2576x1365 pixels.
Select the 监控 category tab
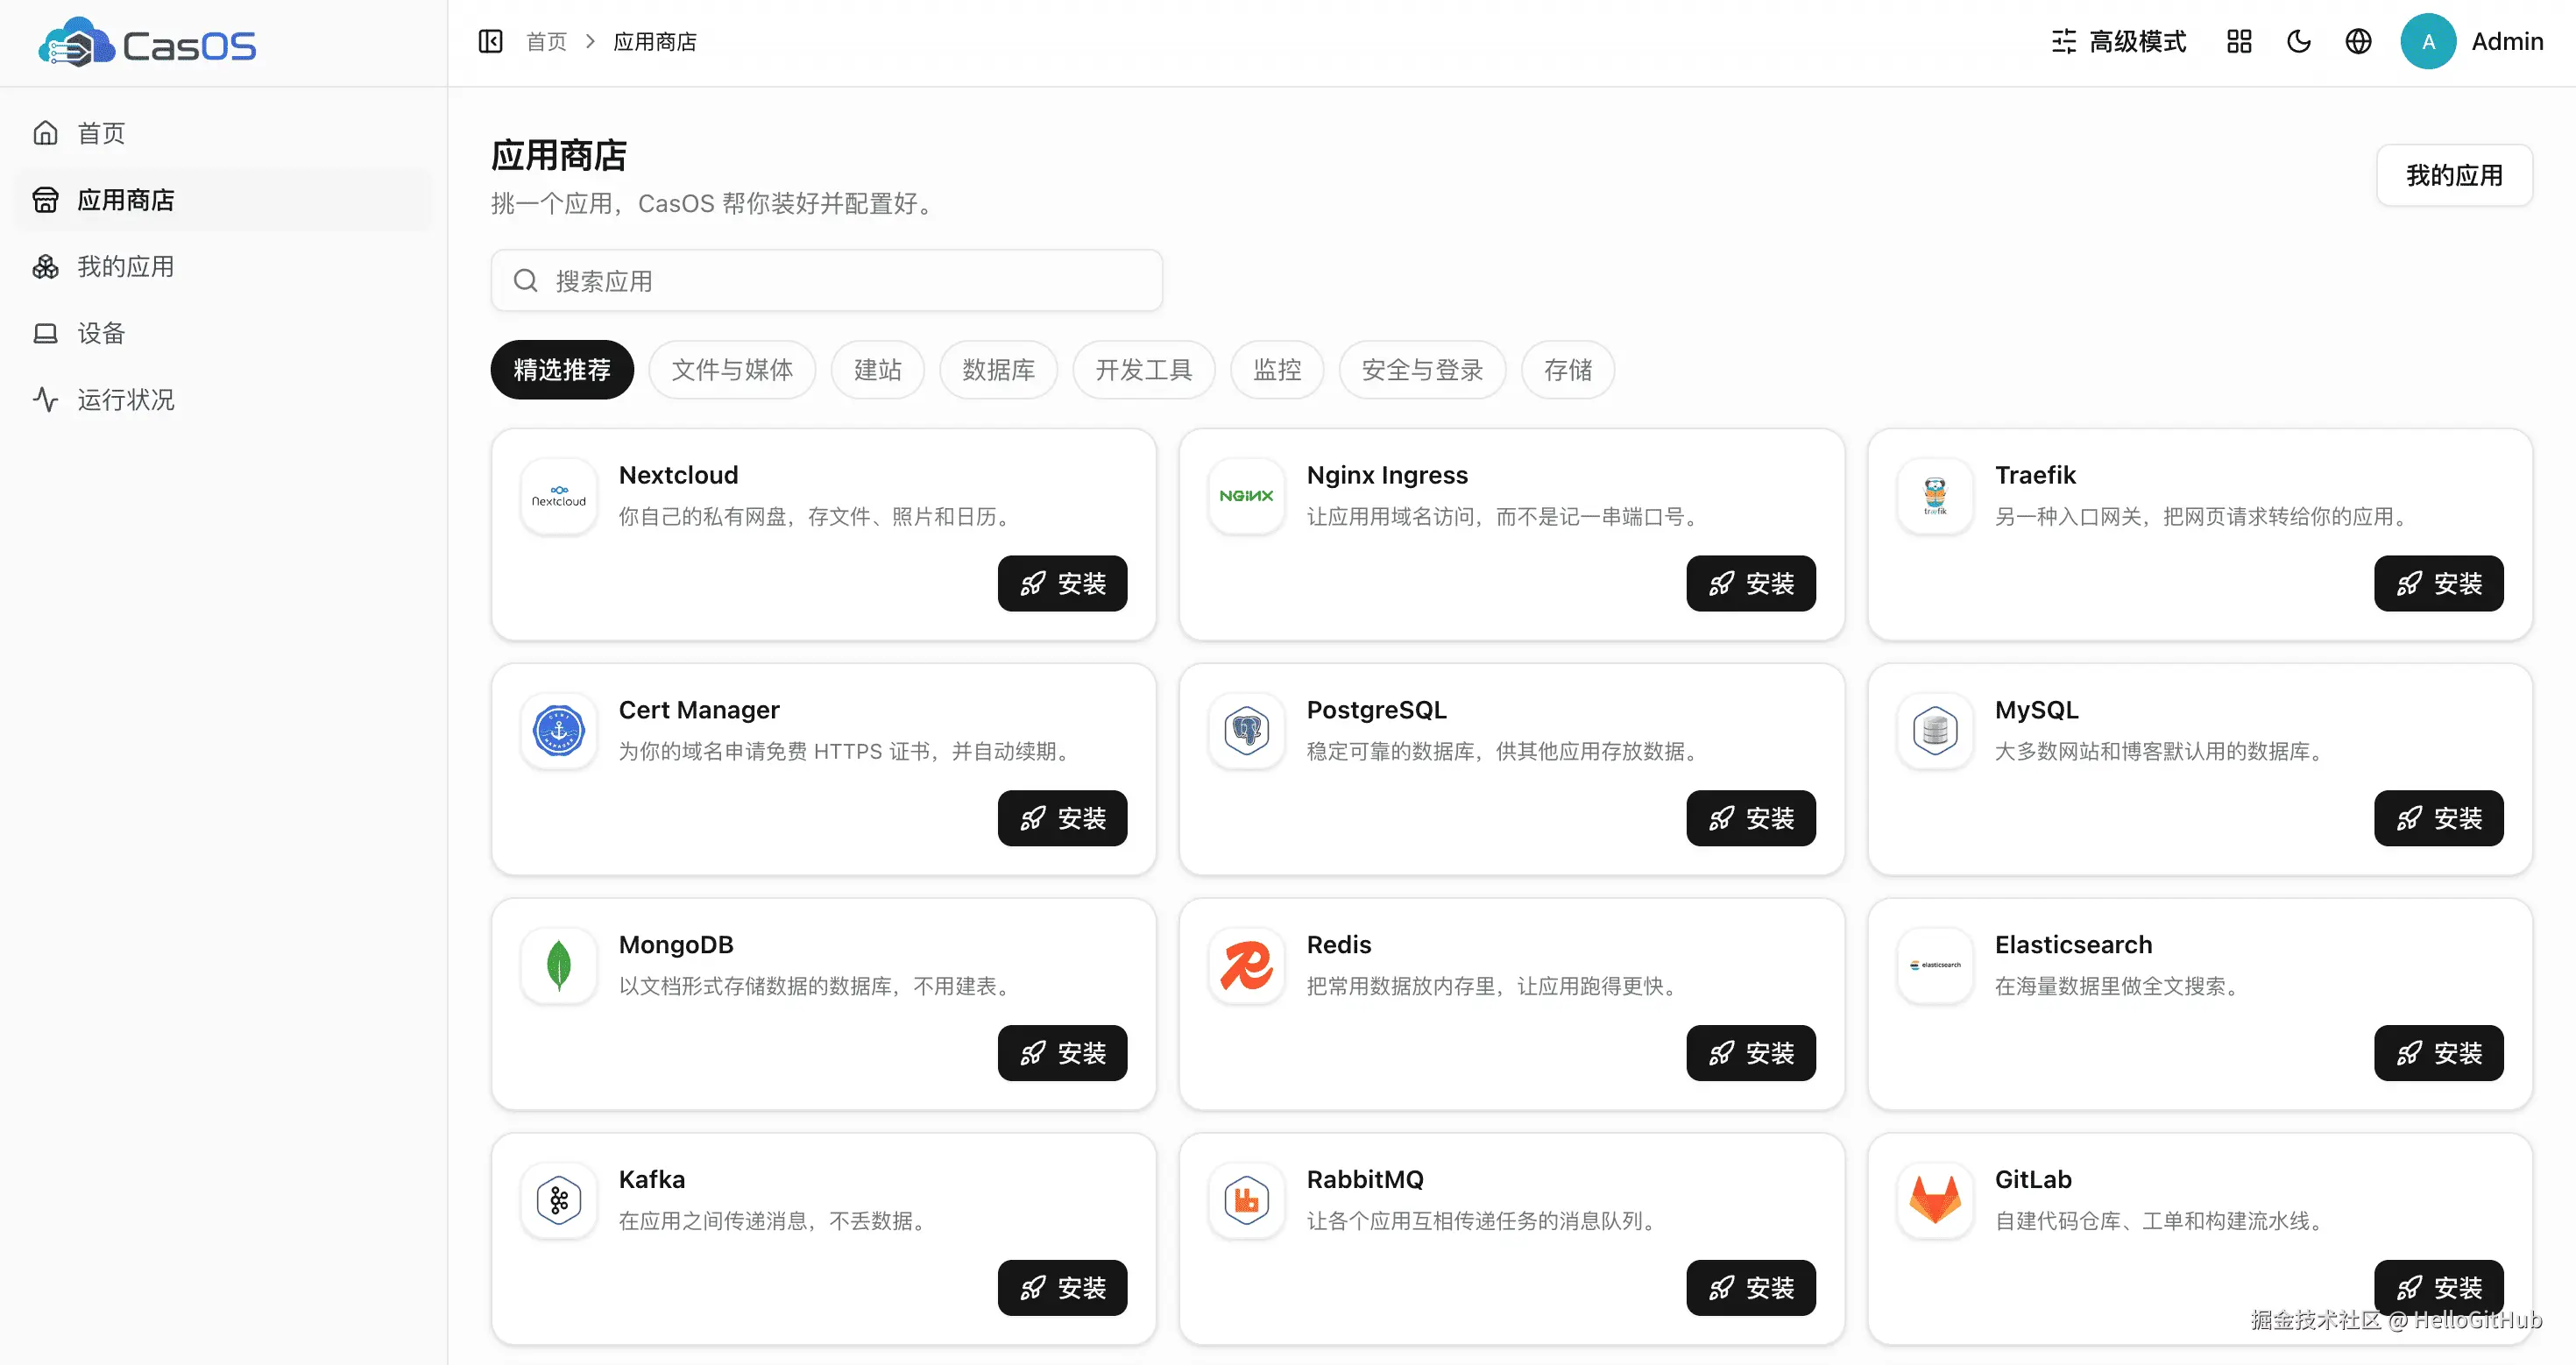pyautogui.click(x=1277, y=370)
